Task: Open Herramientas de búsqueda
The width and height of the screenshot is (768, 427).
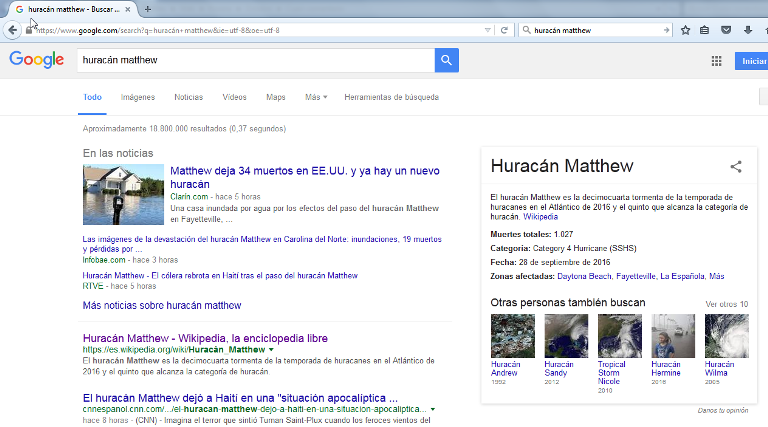Action: coord(391,97)
